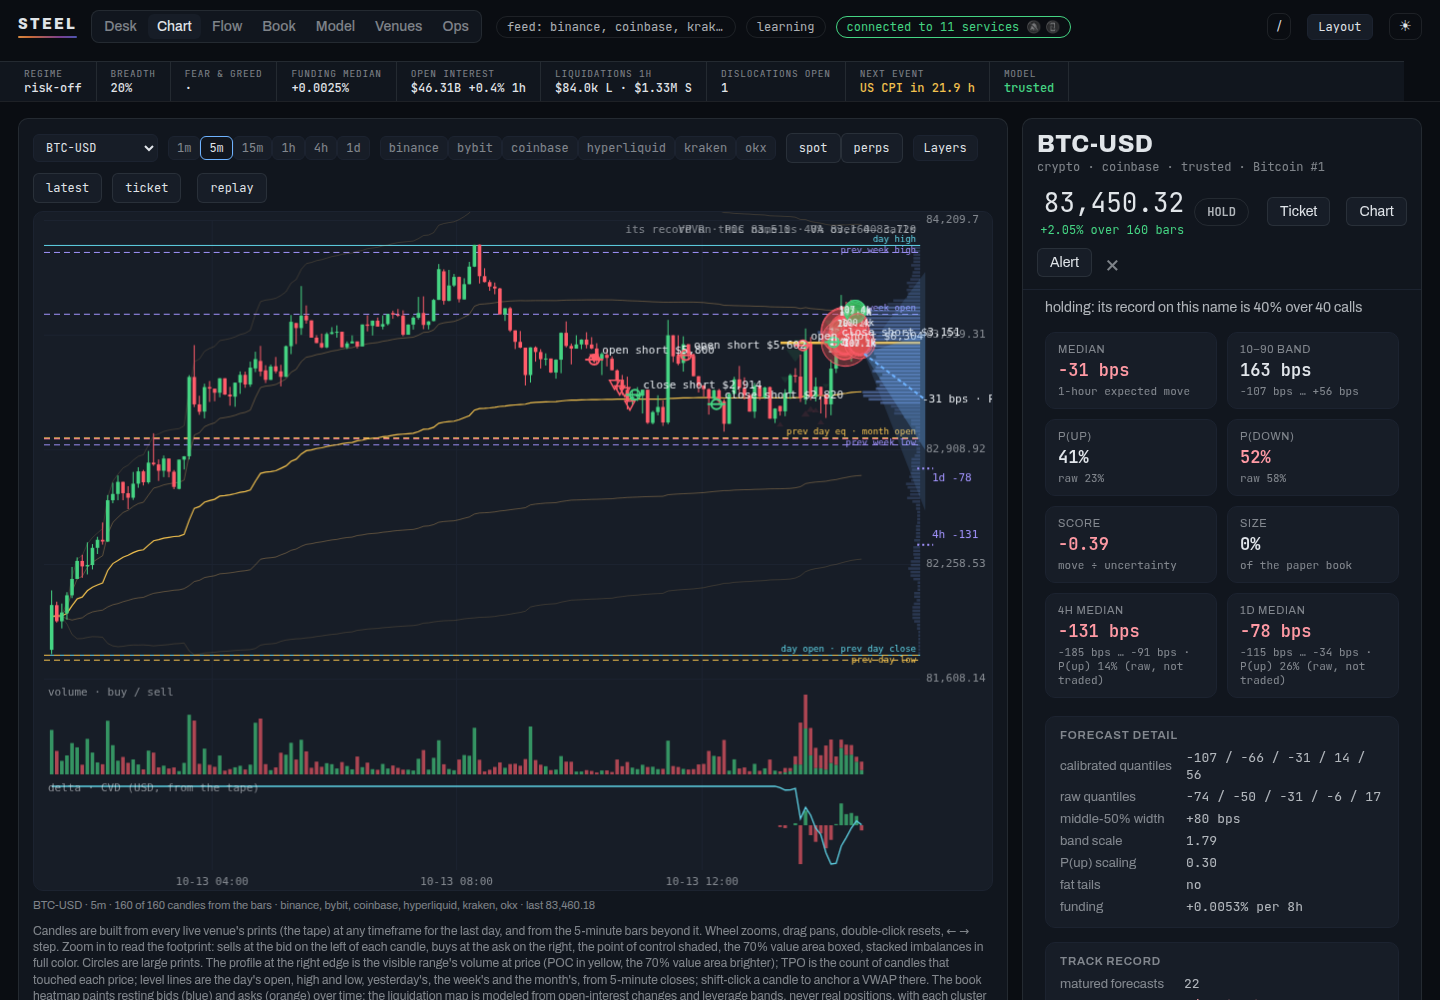Click the Chart button in the BTC-USD panel

pyautogui.click(x=1376, y=211)
